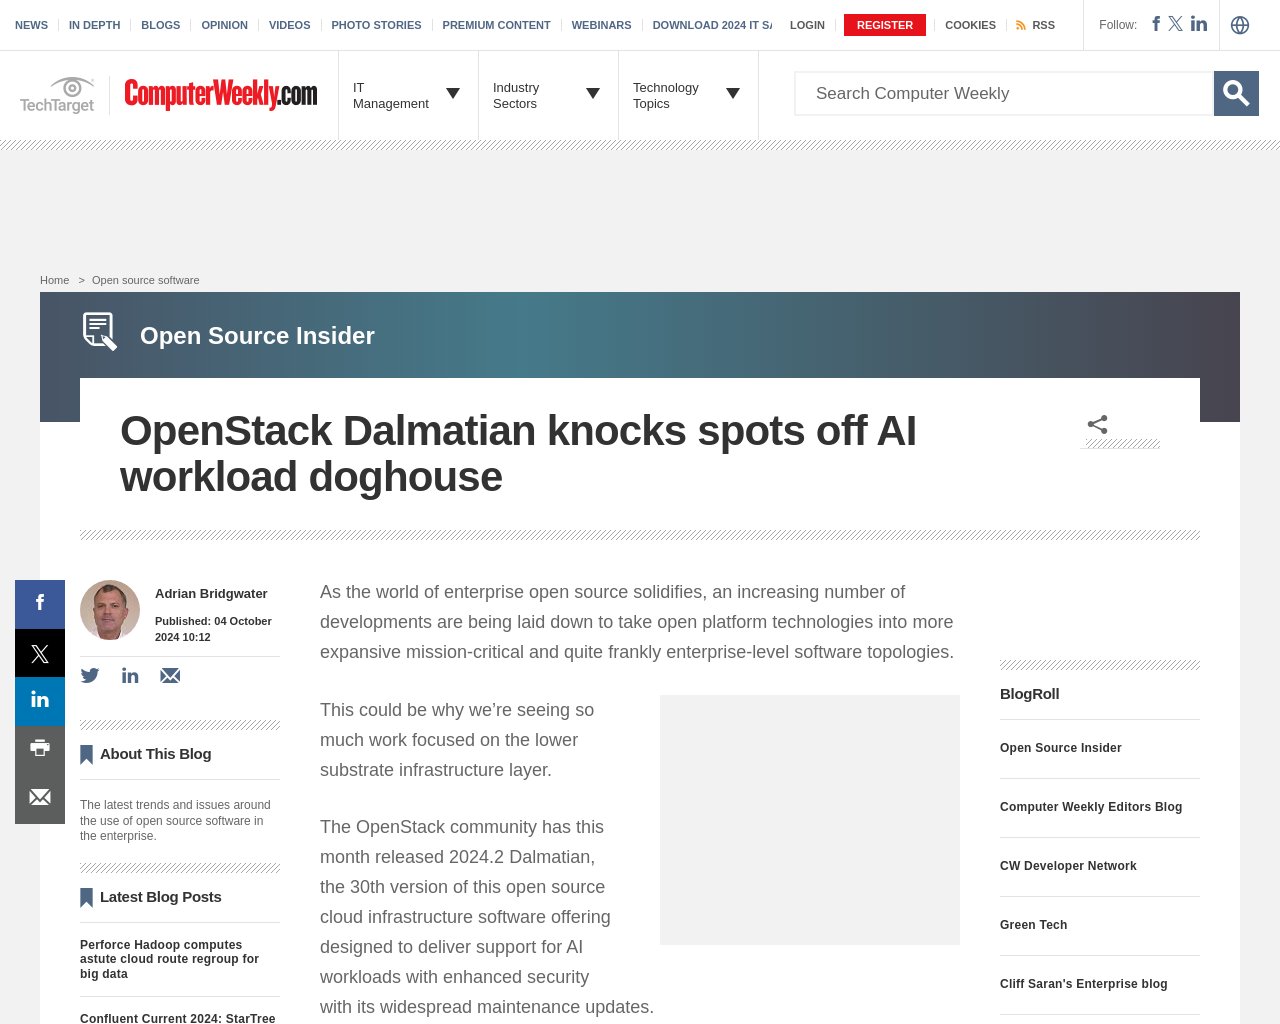Open the Confluent Current 2024 post link
The width and height of the screenshot is (1280, 1024).
click(178, 1017)
